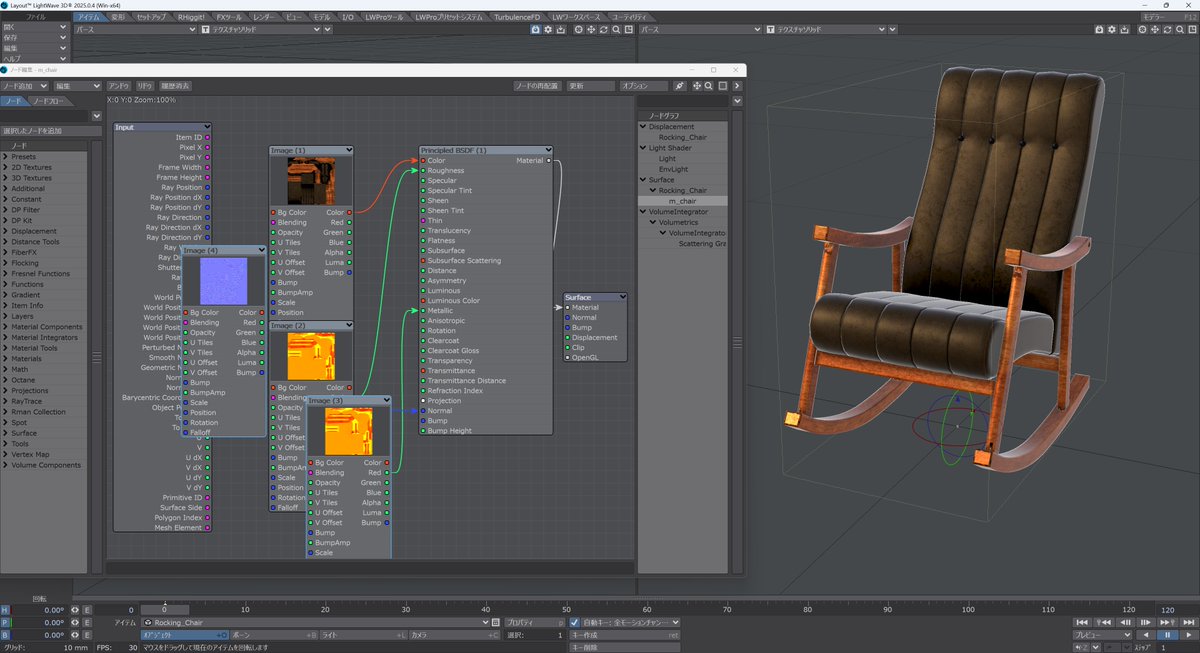The image size is (1200, 653).
Task: Expand the Materials category in the node list
Action: (x=6, y=358)
